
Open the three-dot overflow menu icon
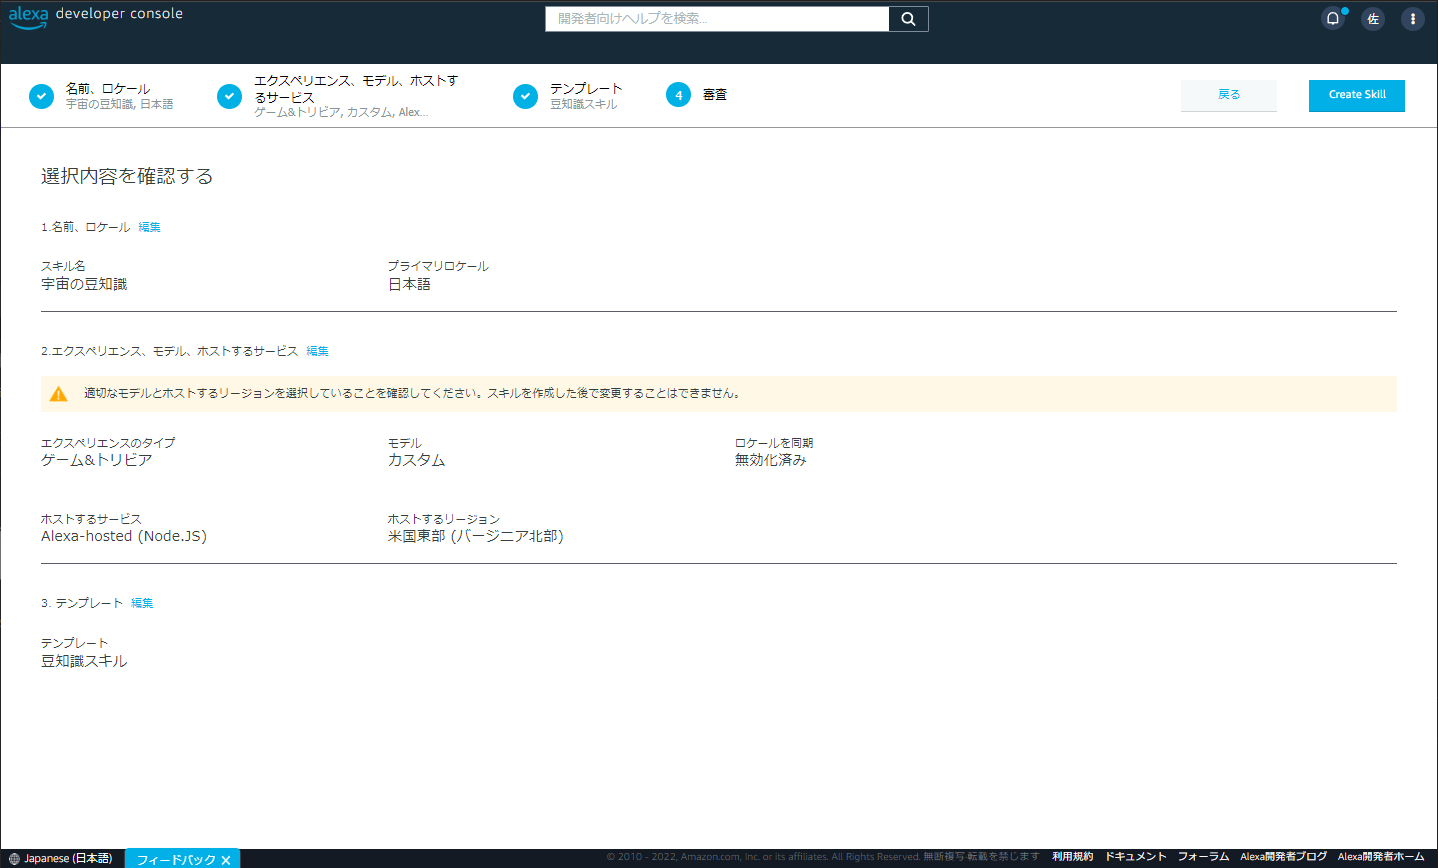click(x=1412, y=18)
